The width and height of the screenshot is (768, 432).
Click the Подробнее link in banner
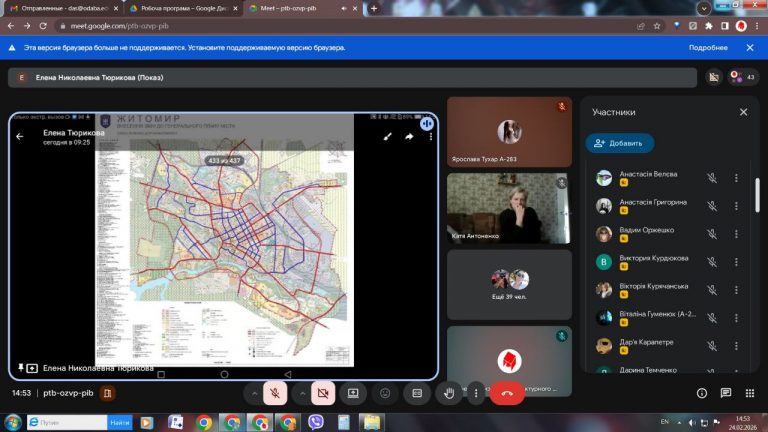coord(708,47)
